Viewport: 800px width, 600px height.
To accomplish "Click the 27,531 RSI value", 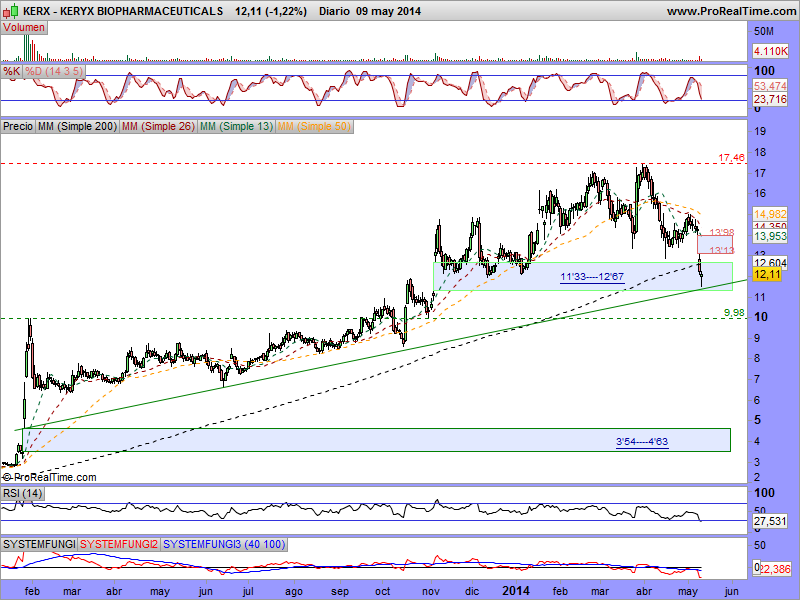I will 770,521.
